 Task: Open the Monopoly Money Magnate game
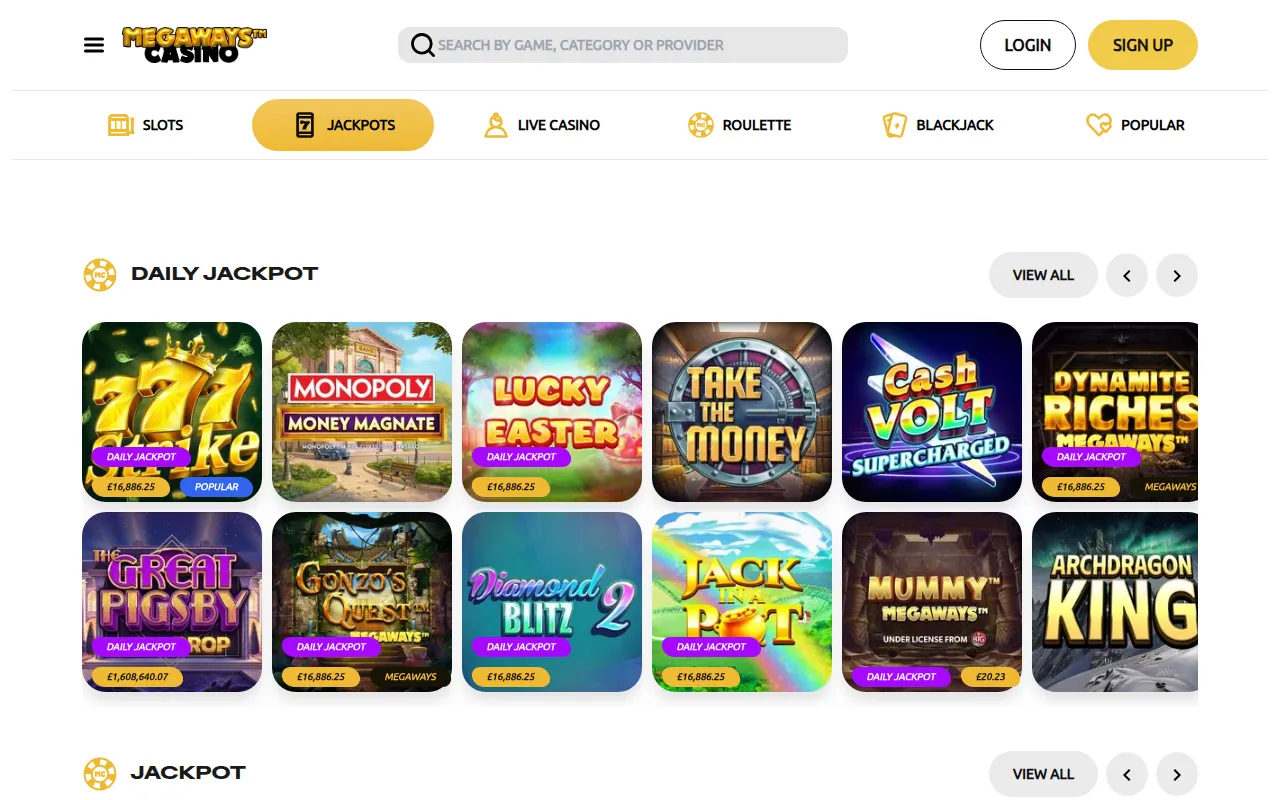click(362, 412)
